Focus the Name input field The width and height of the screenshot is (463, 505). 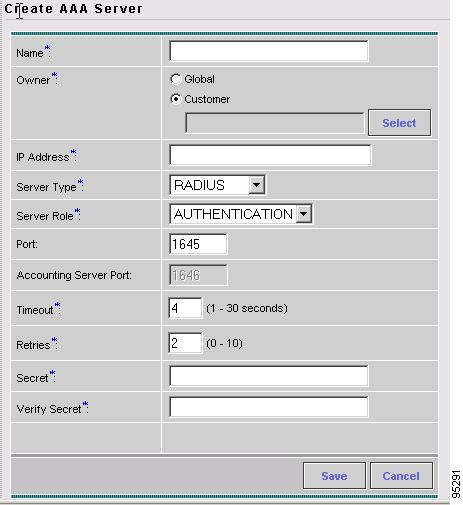269,51
